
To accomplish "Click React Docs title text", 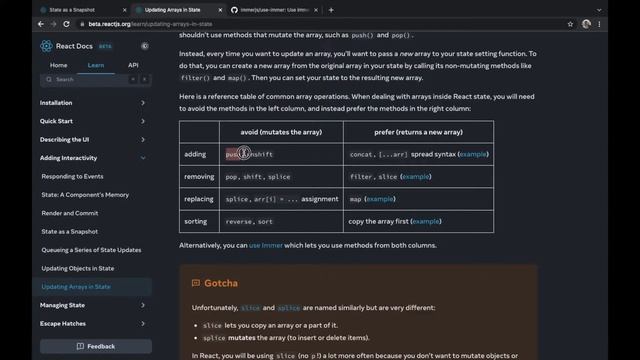I will click(x=74, y=46).
